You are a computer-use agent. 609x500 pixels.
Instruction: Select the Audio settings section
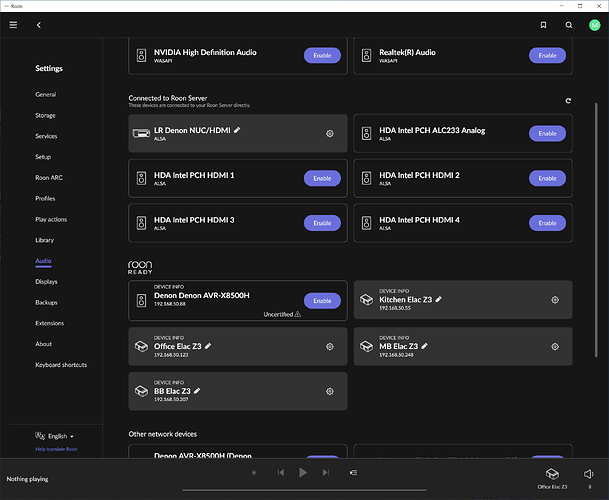click(x=43, y=261)
